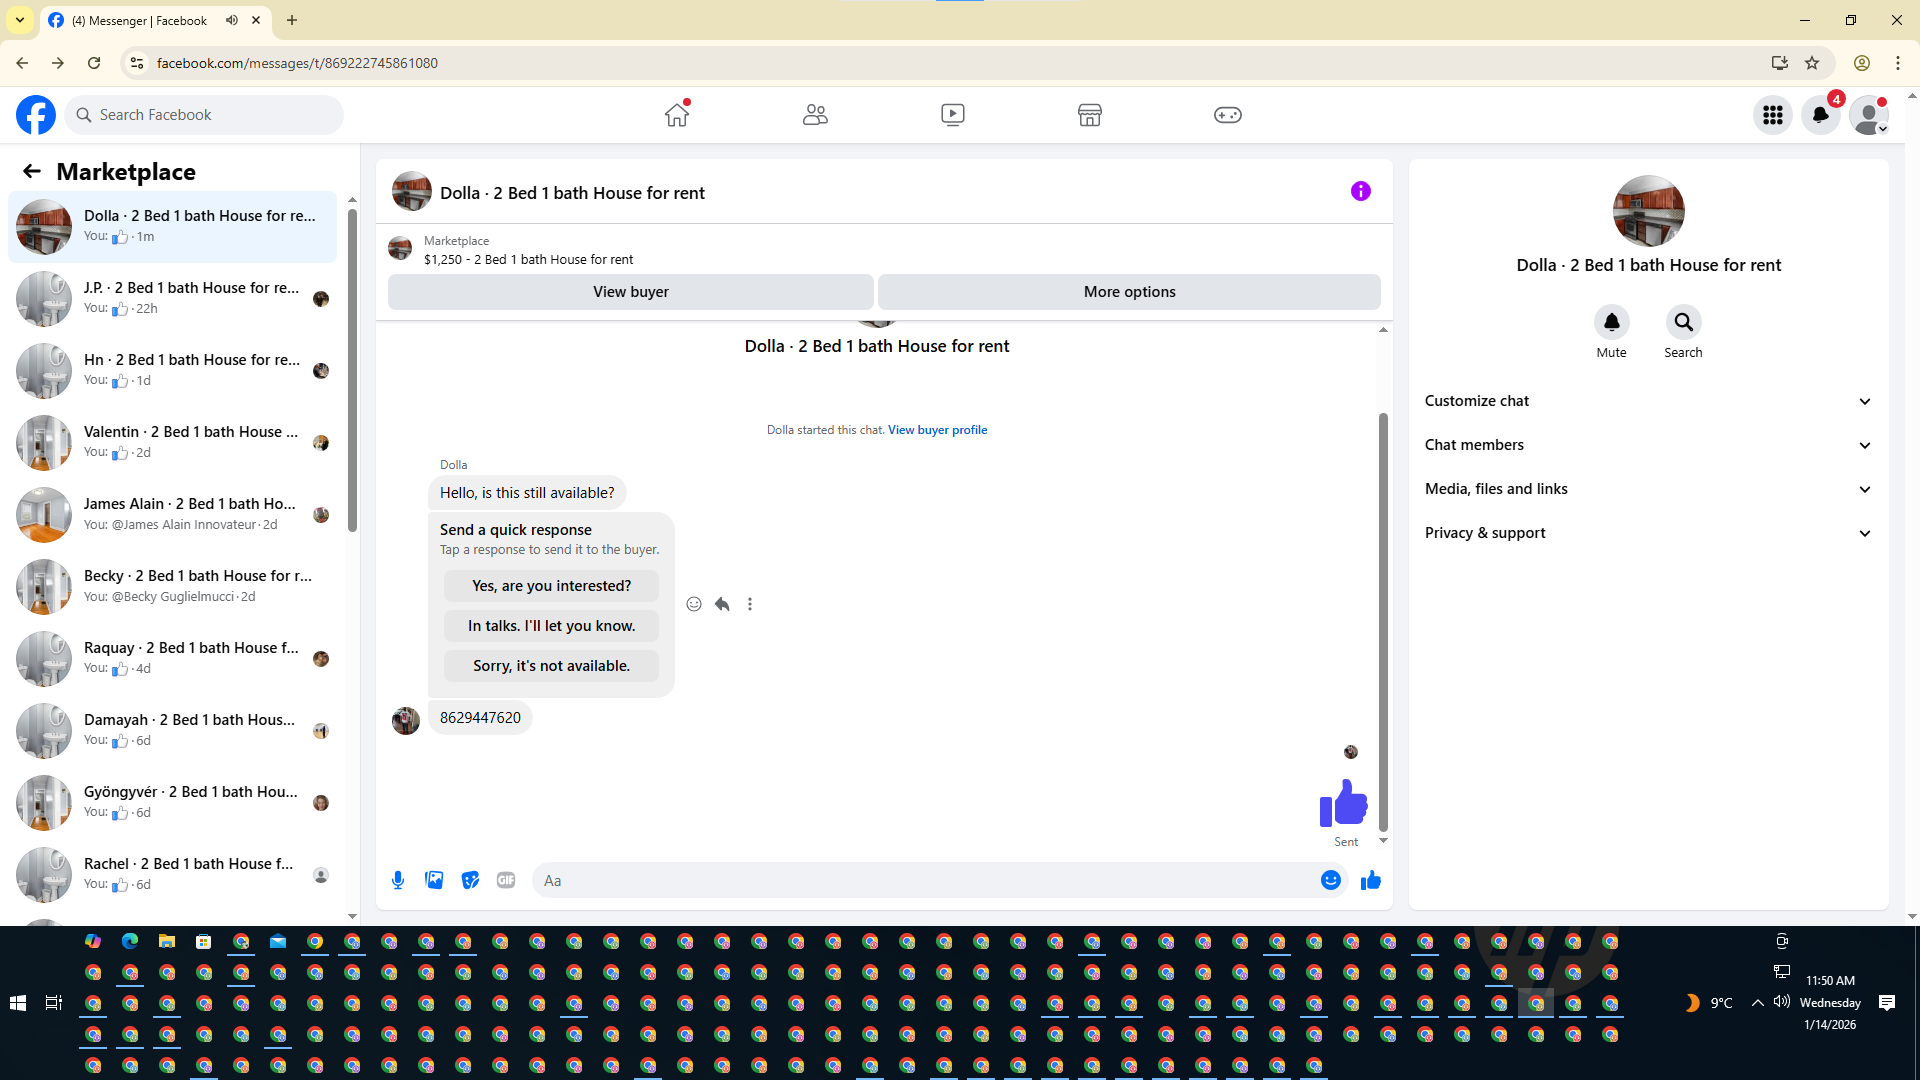Viewport: 1920px width, 1080px height.
Task: Toggle the tab audio speaker icon
Action: [x=232, y=20]
